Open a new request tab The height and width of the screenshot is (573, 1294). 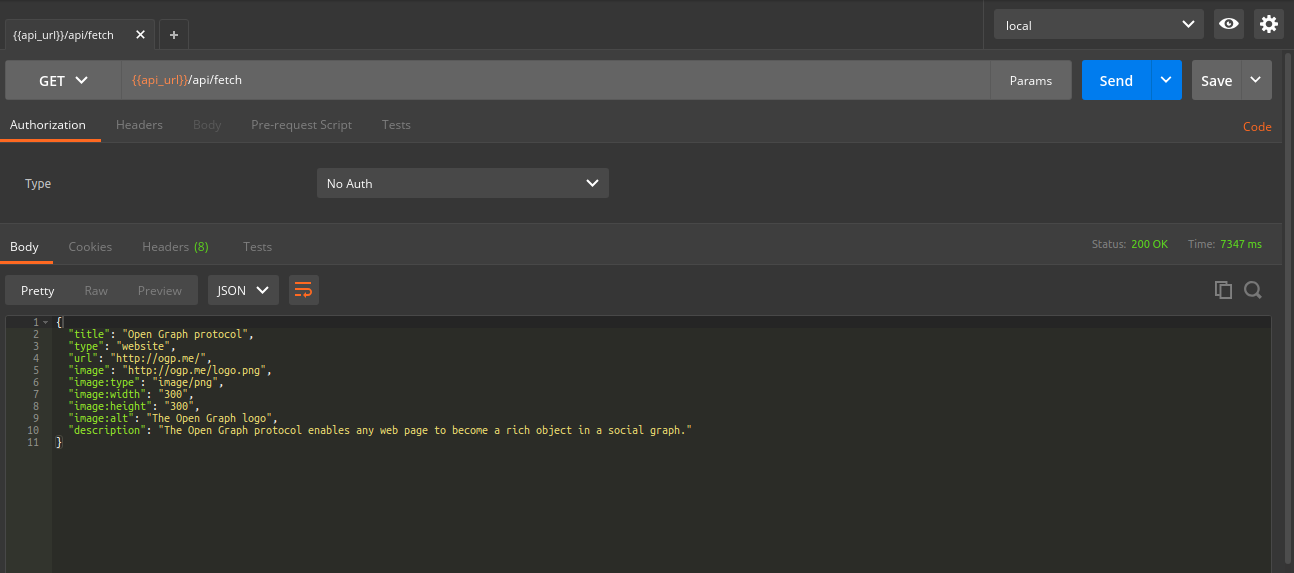[x=173, y=35]
